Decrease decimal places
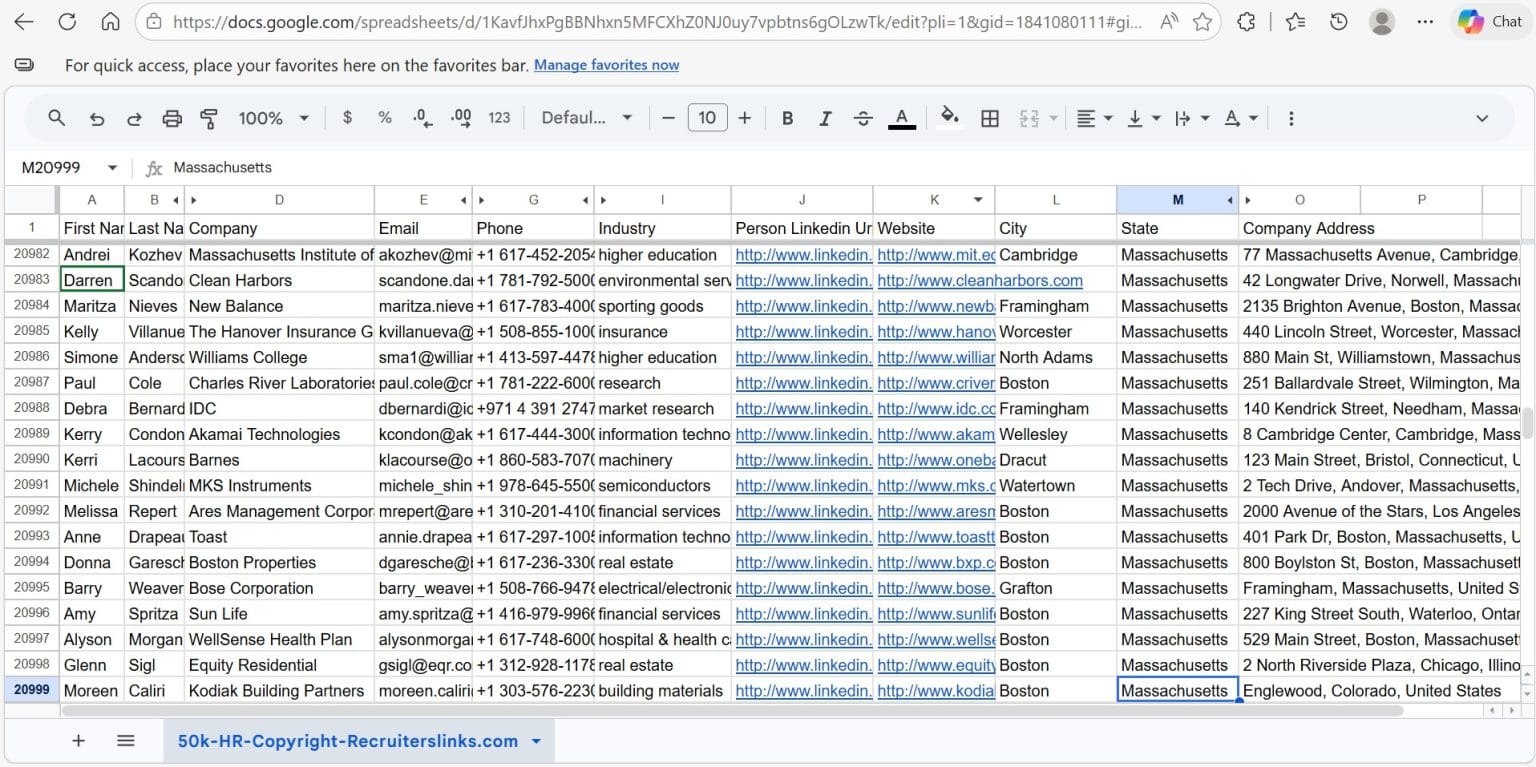This screenshot has width=1536, height=767. (x=423, y=118)
